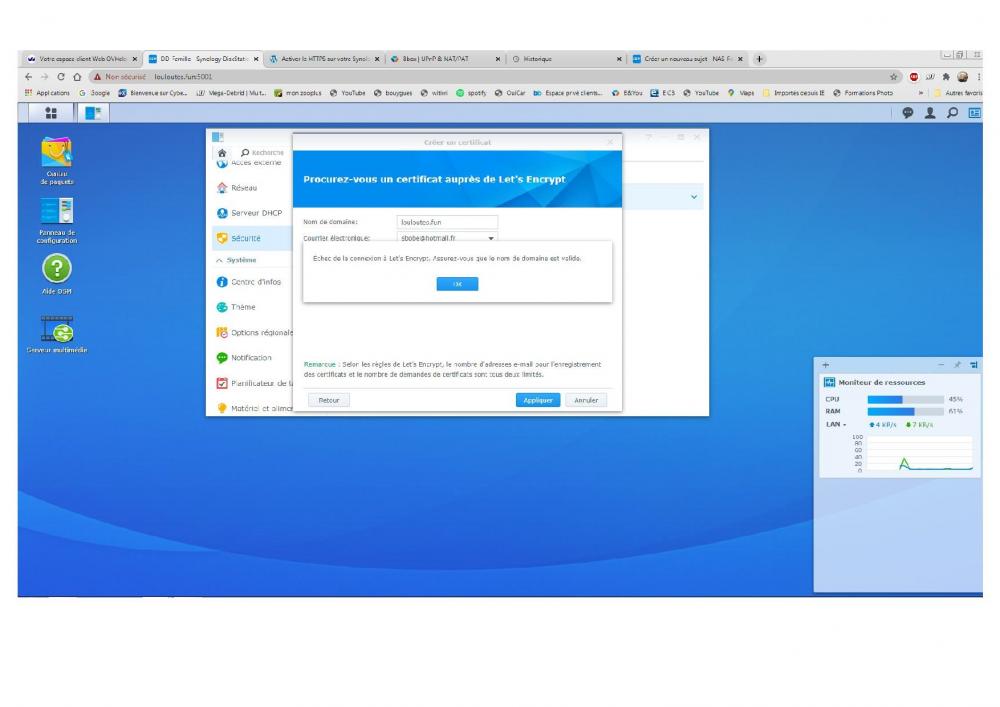This screenshot has height=707, width=1000.
Task: Open the user account options icon
Action: [930, 113]
